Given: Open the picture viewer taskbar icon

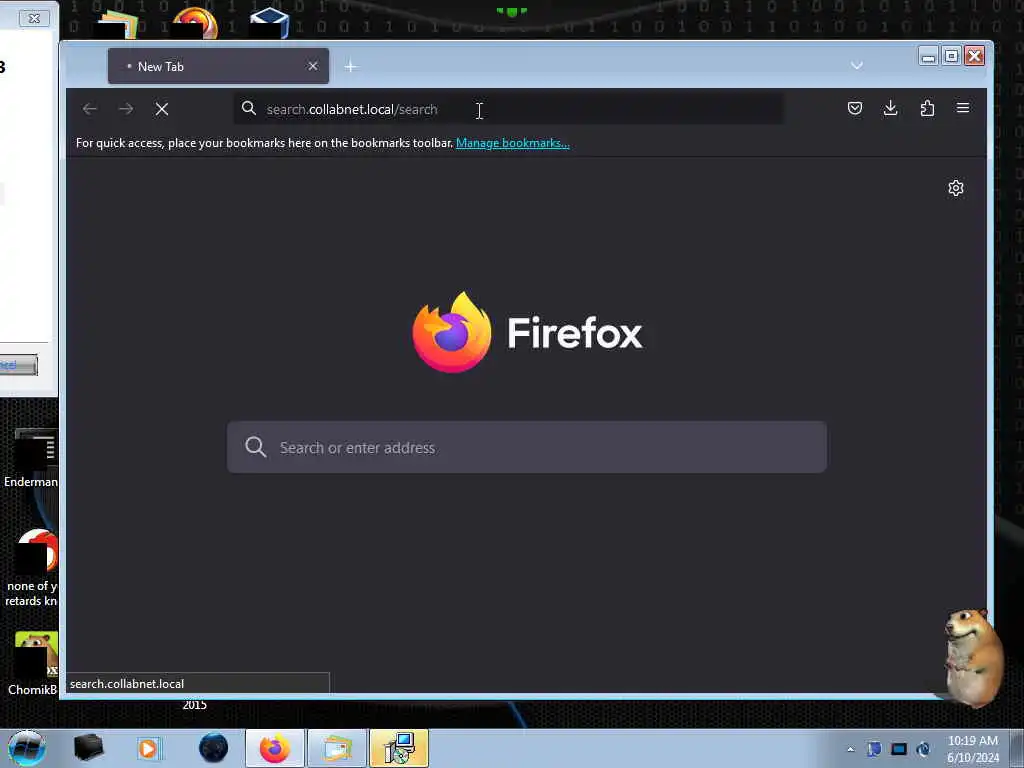Looking at the screenshot, I should click(x=337, y=748).
